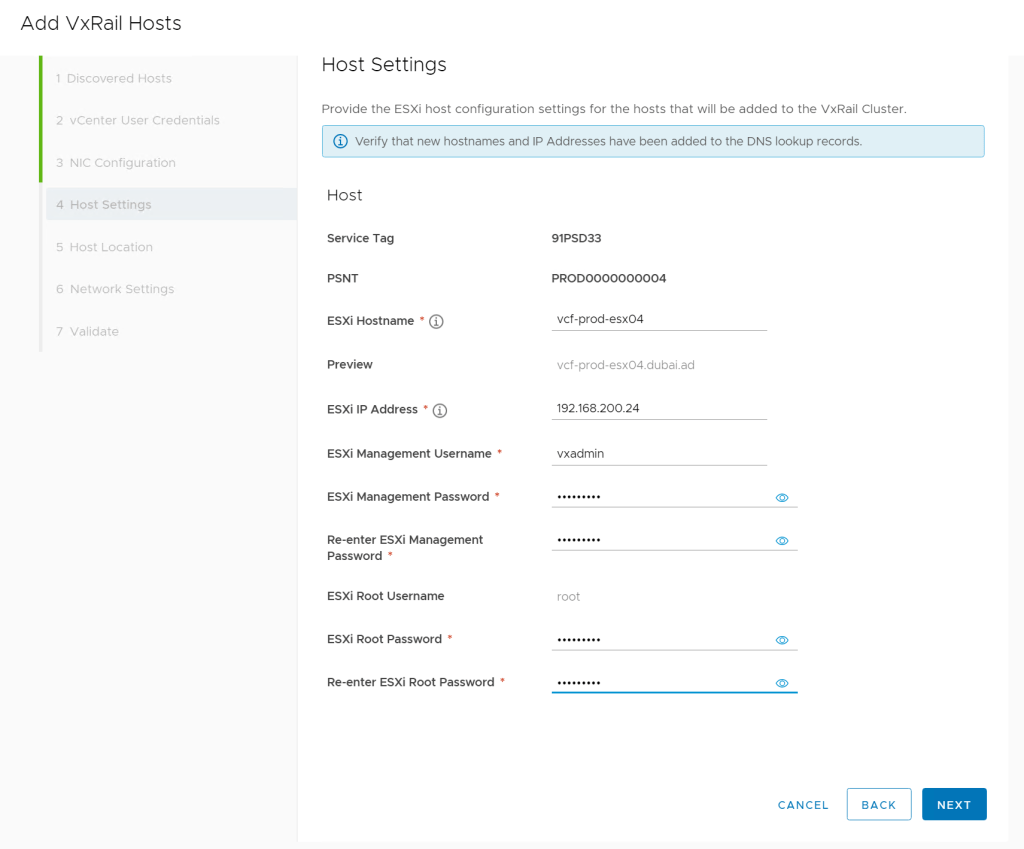The image size is (1024, 849).
Task: Toggle visibility of ESXi Root Password
Action: [x=782, y=640]
